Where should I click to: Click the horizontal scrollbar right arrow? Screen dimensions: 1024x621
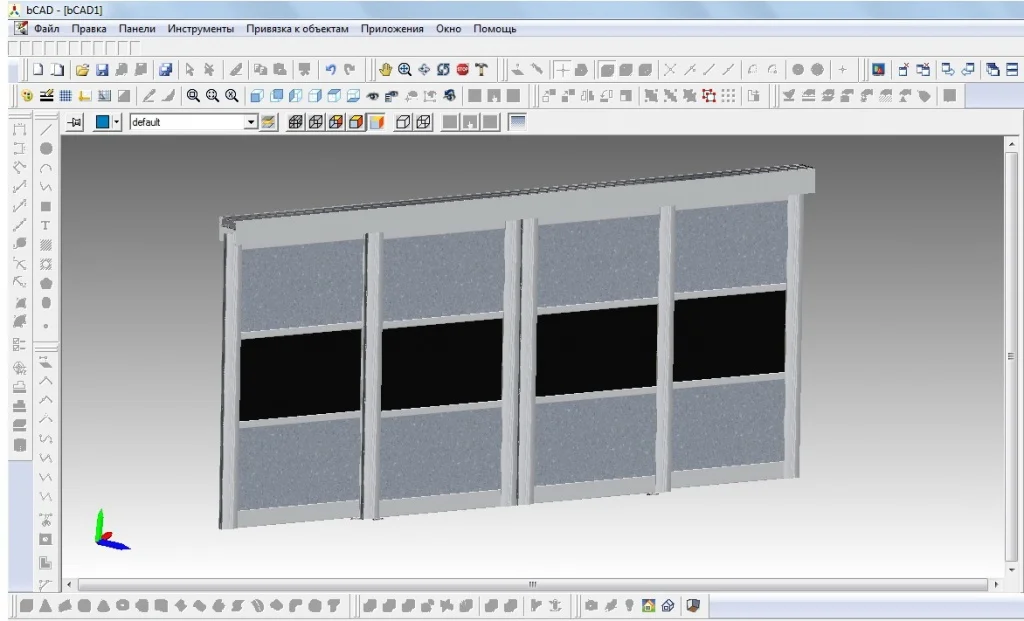tap(996, 584)
